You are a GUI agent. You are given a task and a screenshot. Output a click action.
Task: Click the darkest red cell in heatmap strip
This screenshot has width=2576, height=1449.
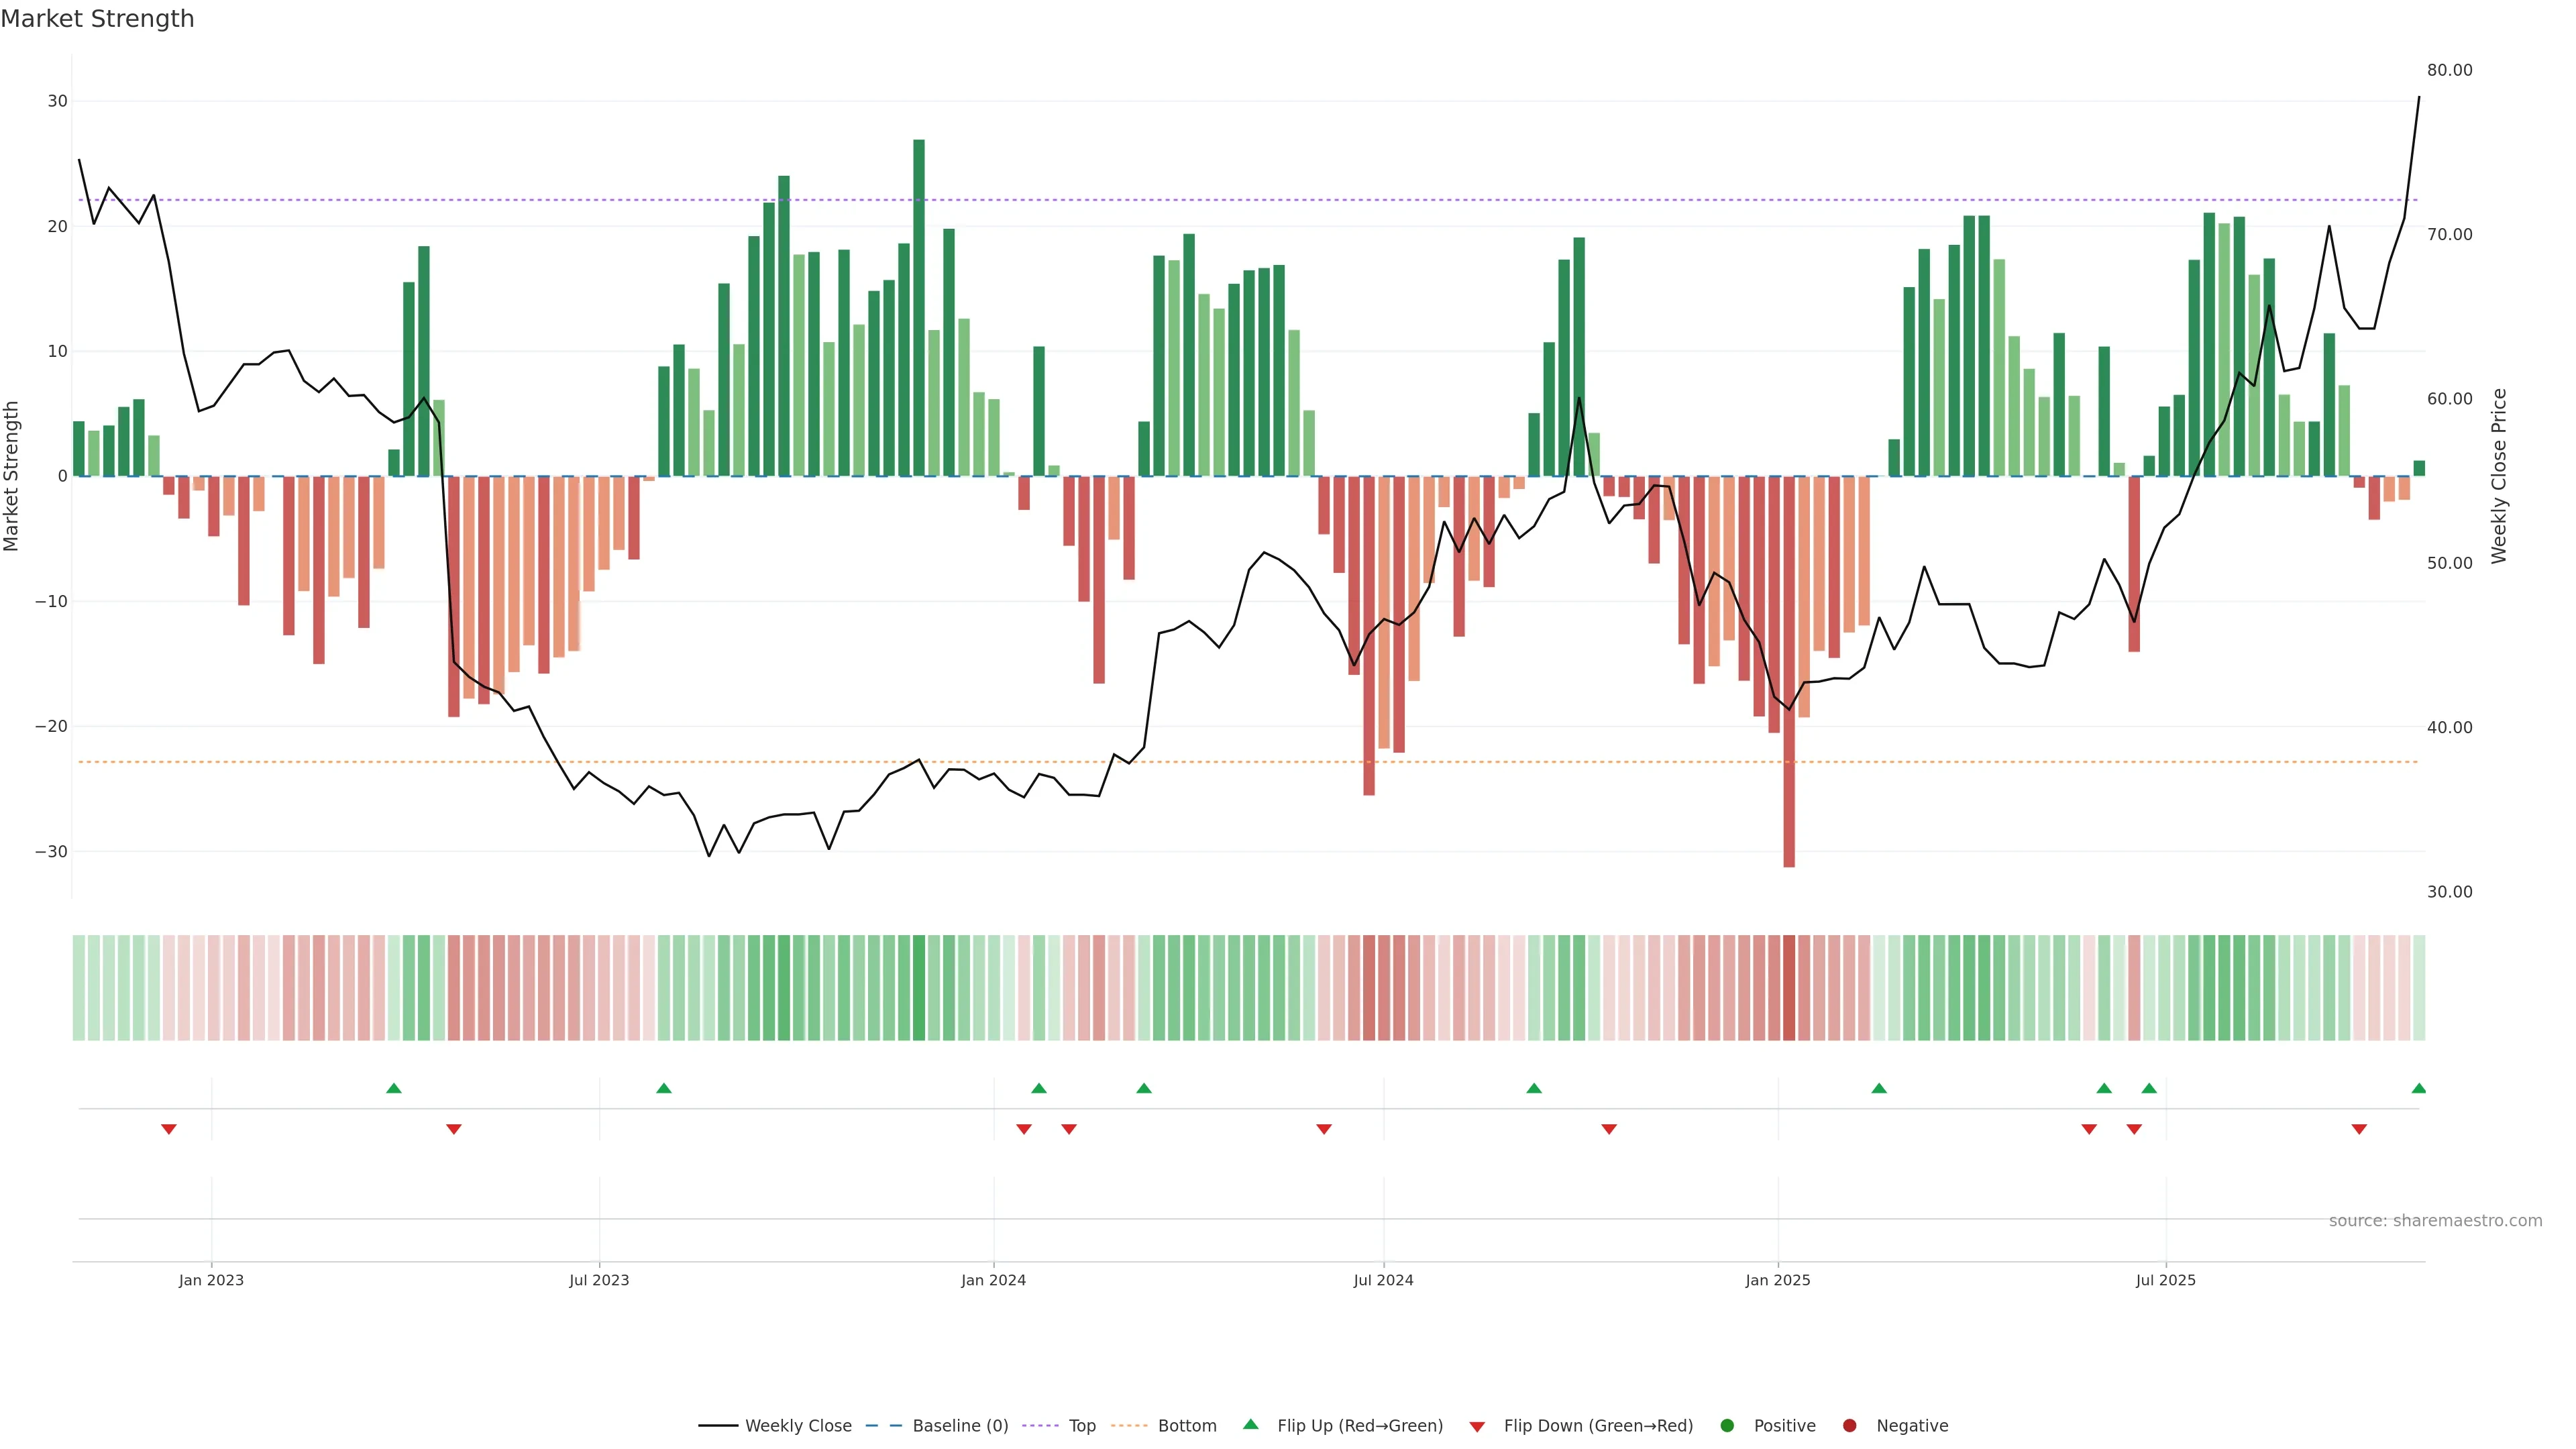tap(1789, 988)
